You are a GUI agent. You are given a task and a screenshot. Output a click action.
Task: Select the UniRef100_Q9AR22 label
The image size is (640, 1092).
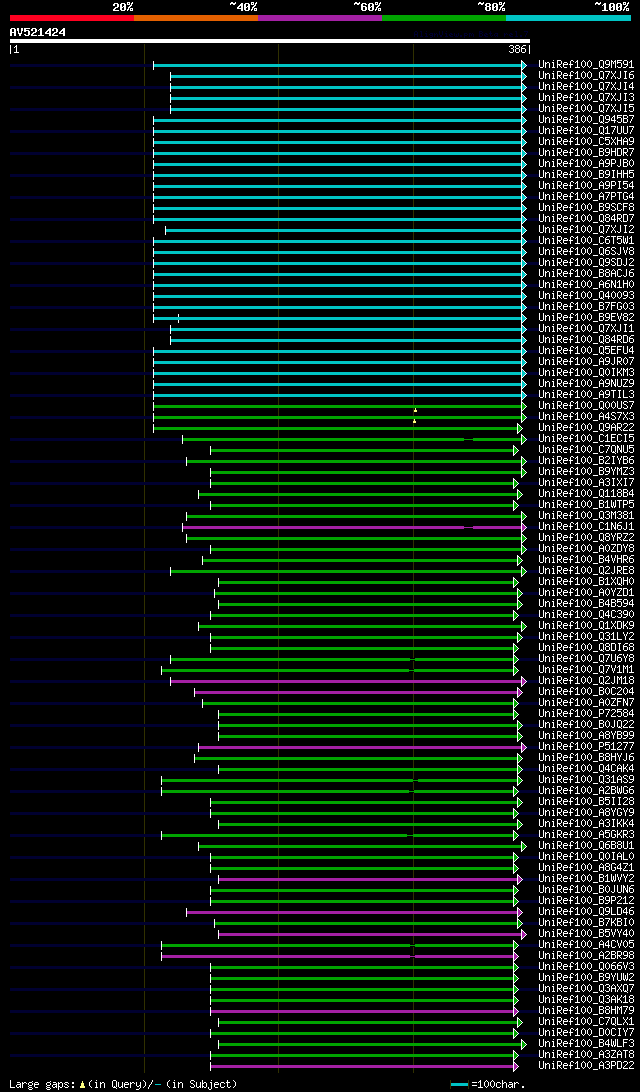pyautogui.click(x=586, y=428)
